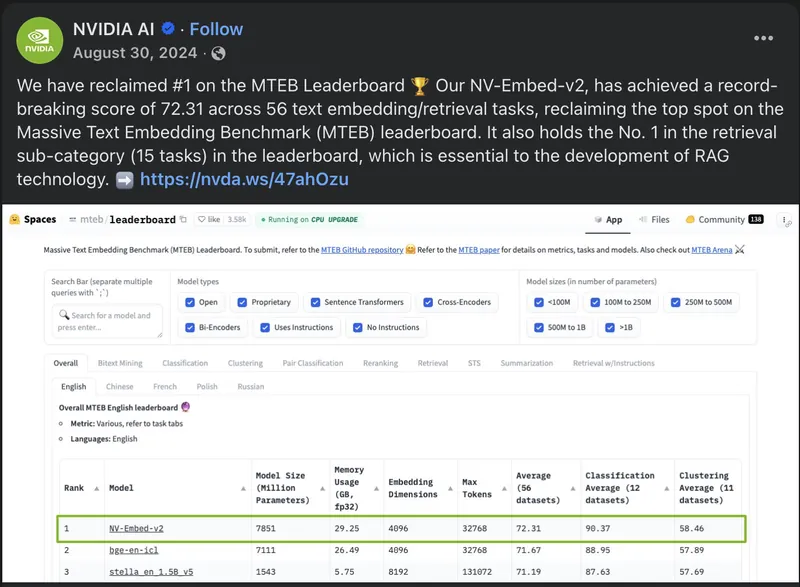Viewport: 800px width, 587px height.
Task: Toggle the Uses Instructions checkbox
Action: point(265,327)
